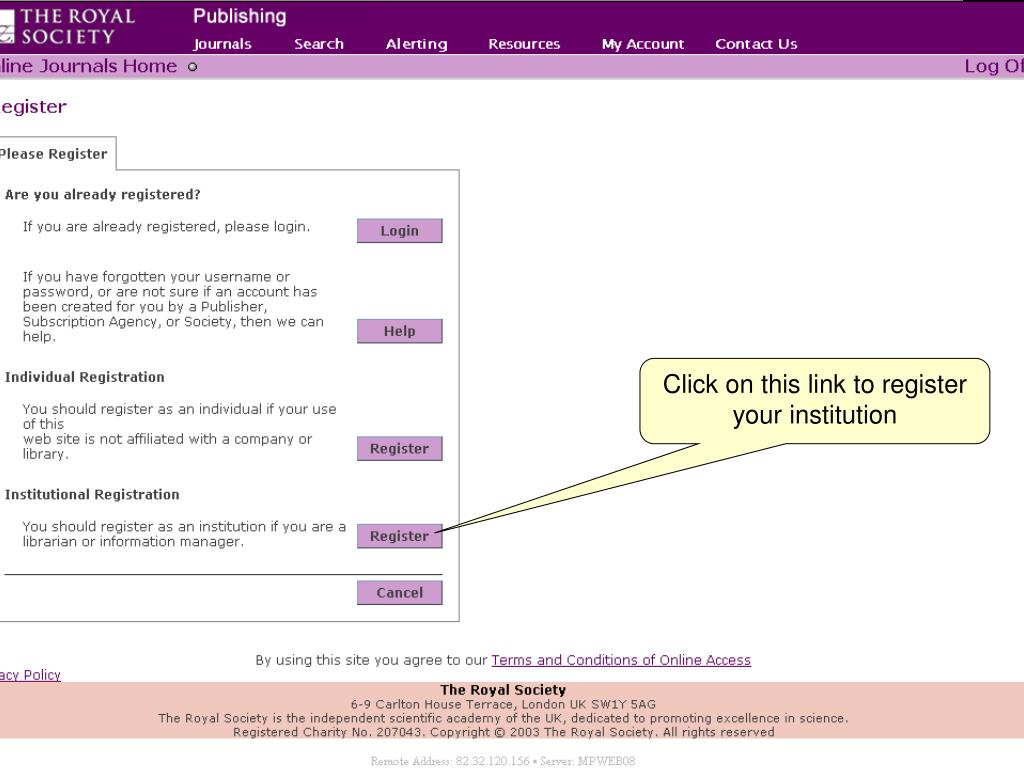Click the 'If you are already registered' text
Screen dimensions: 1024x768
pos(167,227)
